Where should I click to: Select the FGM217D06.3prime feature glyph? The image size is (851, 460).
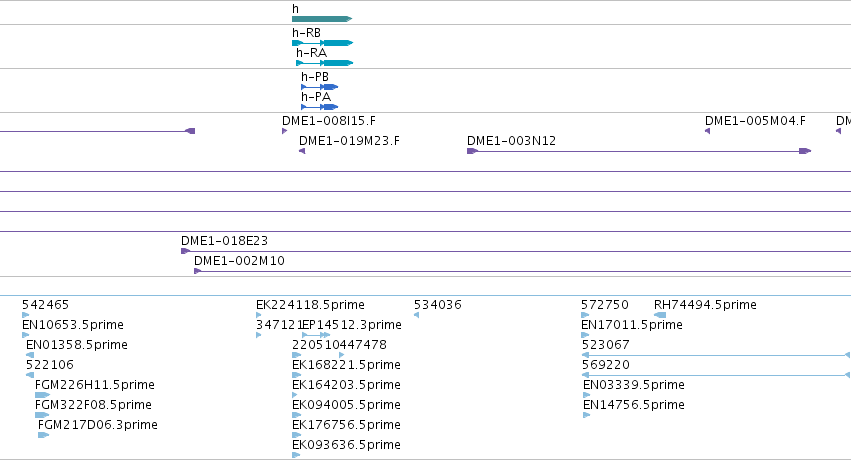(43, 435)
